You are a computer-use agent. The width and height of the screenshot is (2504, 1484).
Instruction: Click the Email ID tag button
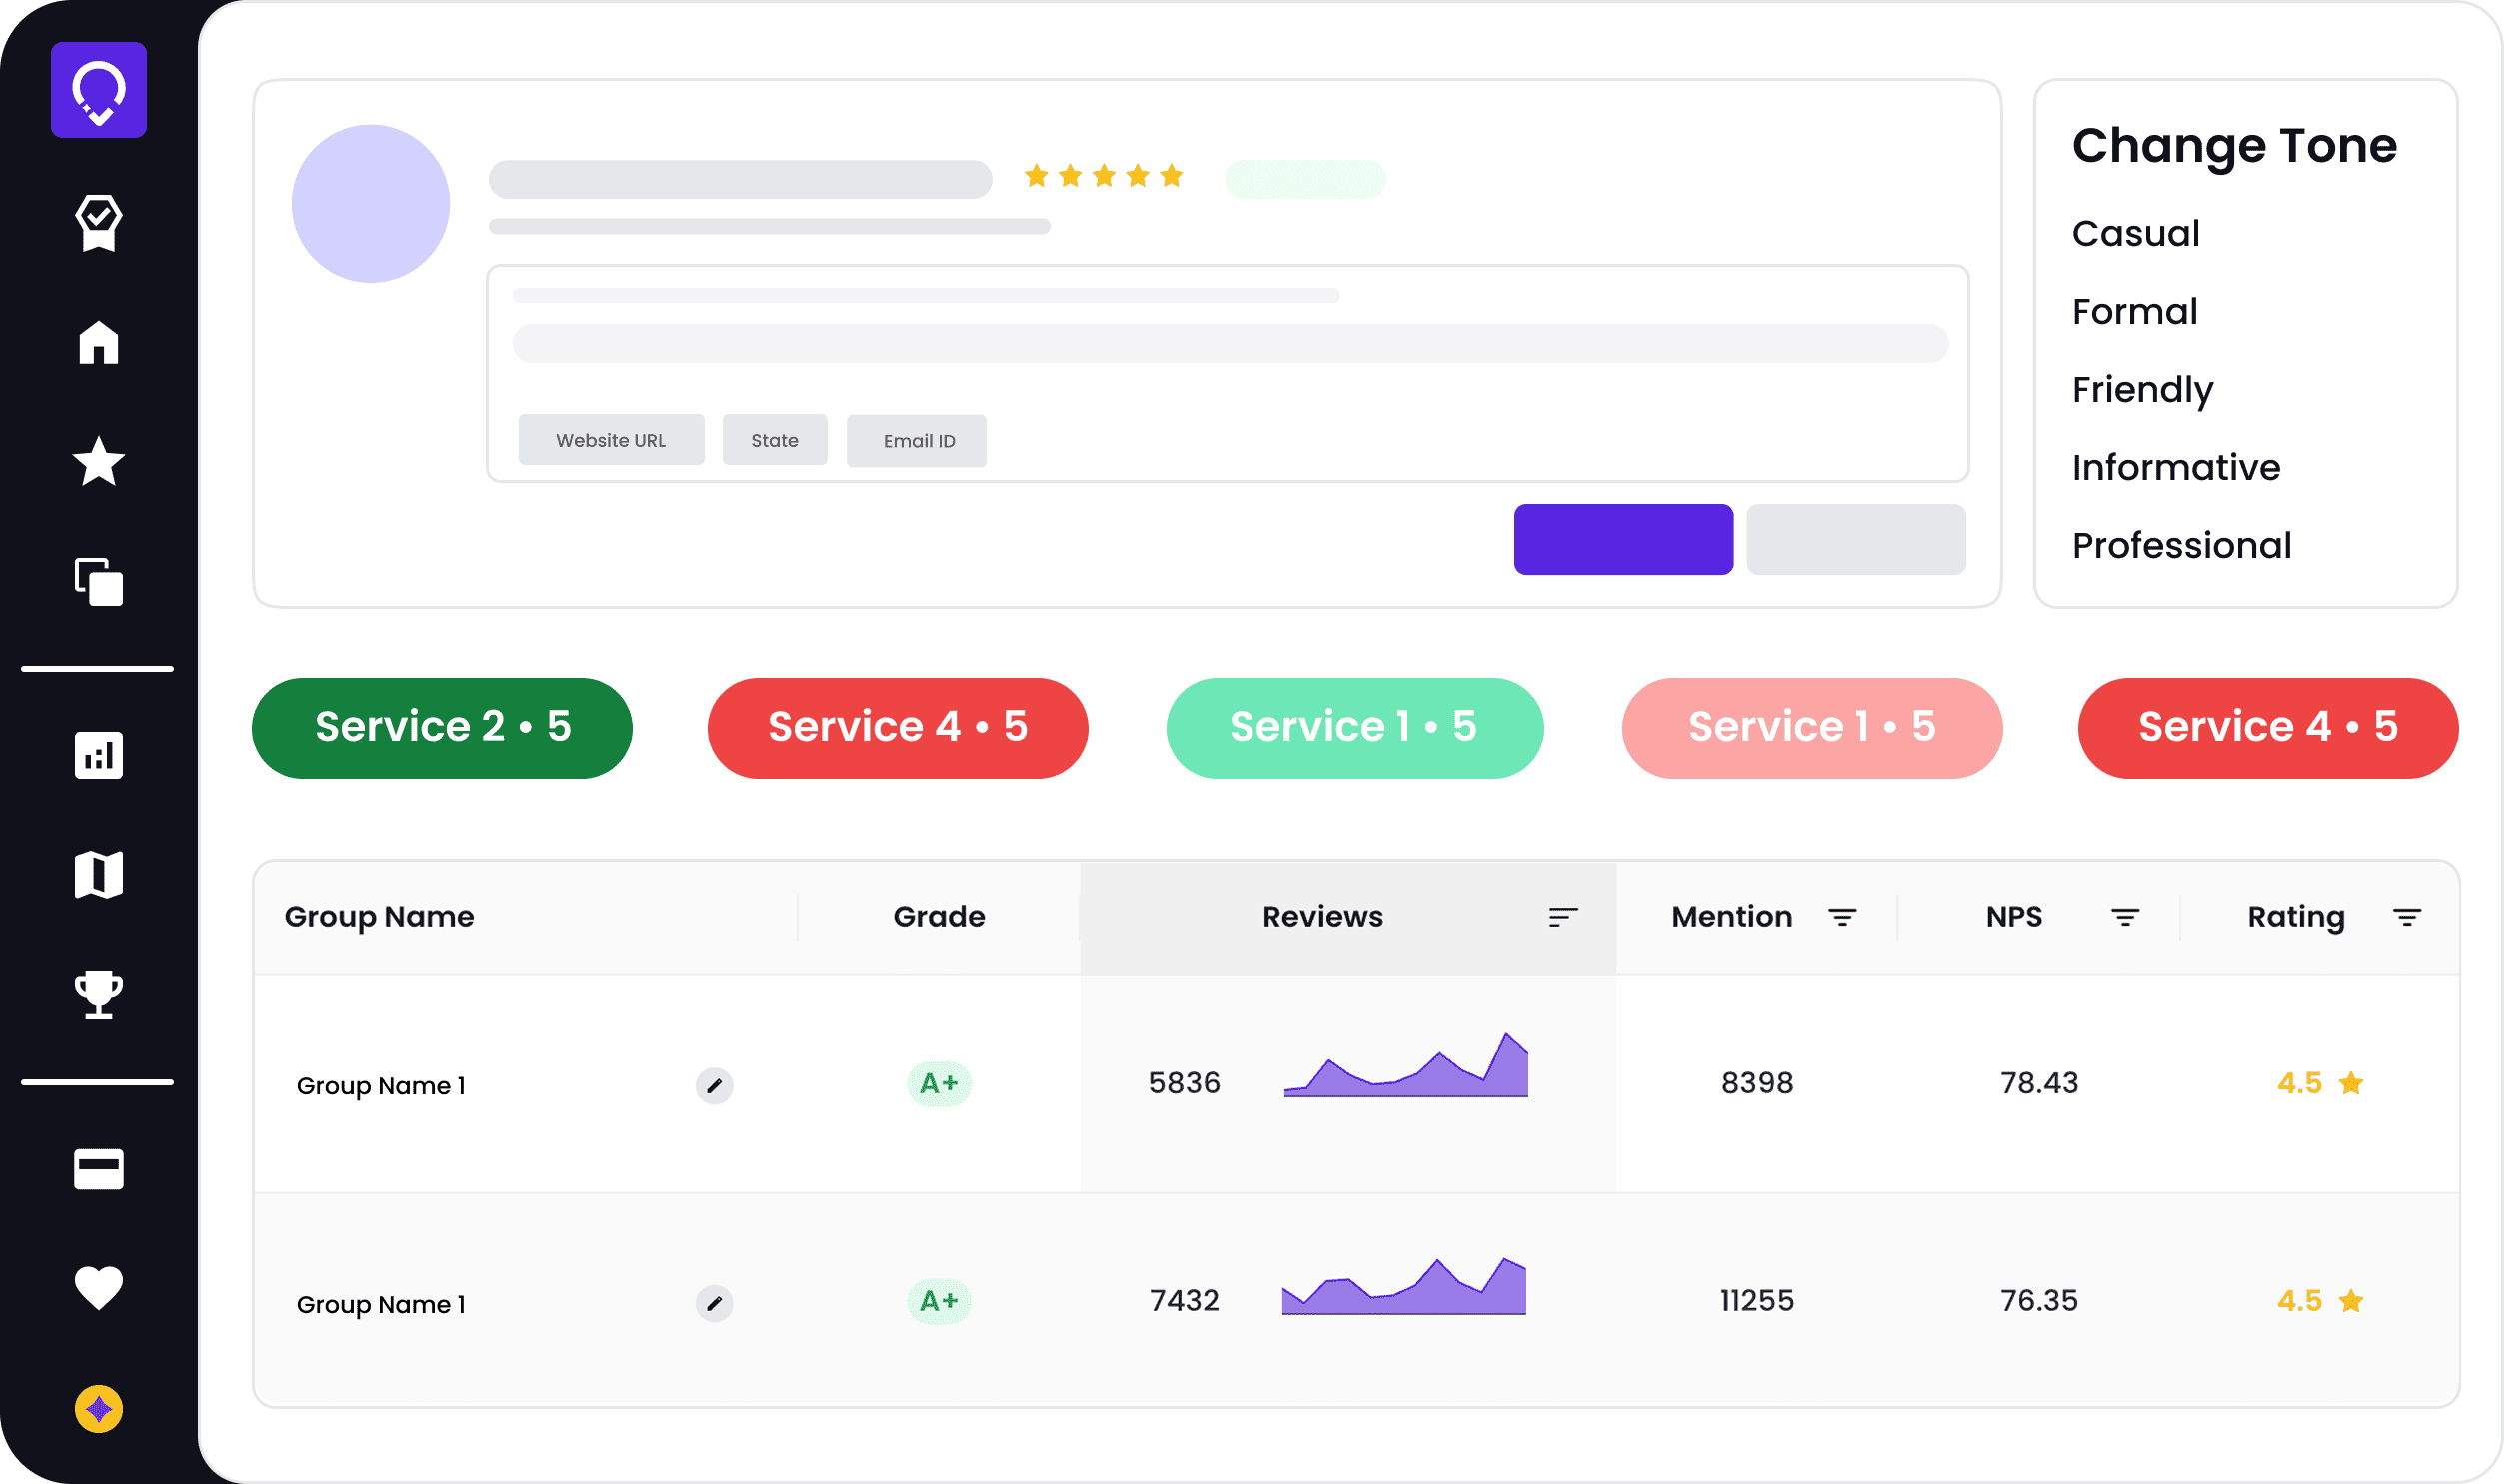(x=917, y=441)
